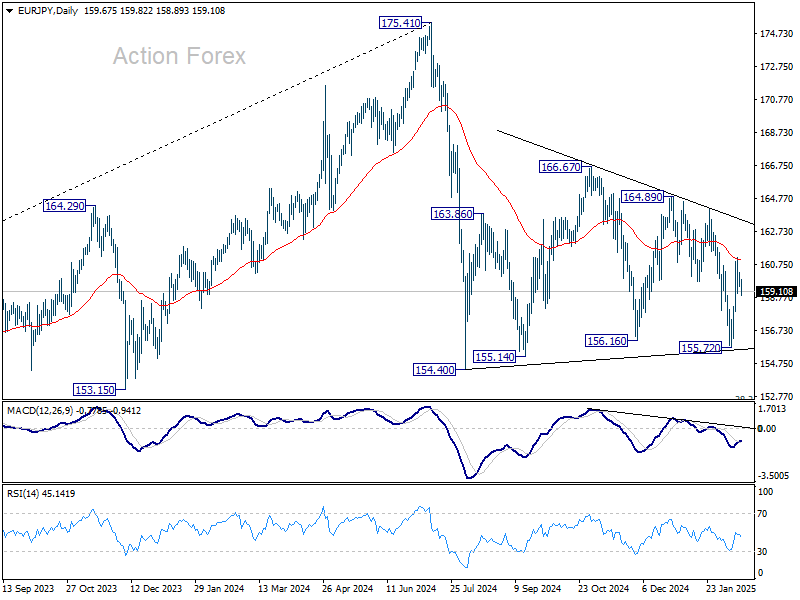Click the 153.150 low price label
Image resolution: width=800 pixels, height=600 pixels.
(97, 389)
